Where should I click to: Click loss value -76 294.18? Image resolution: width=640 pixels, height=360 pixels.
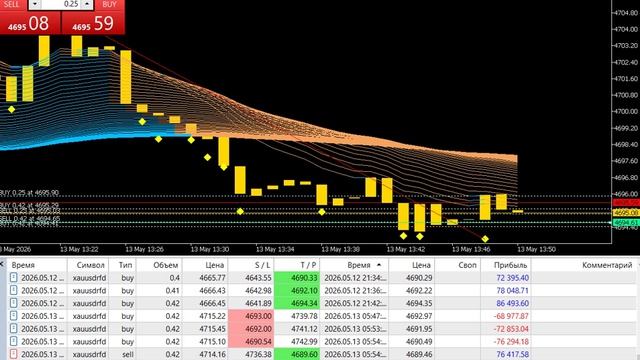[511, 341]
